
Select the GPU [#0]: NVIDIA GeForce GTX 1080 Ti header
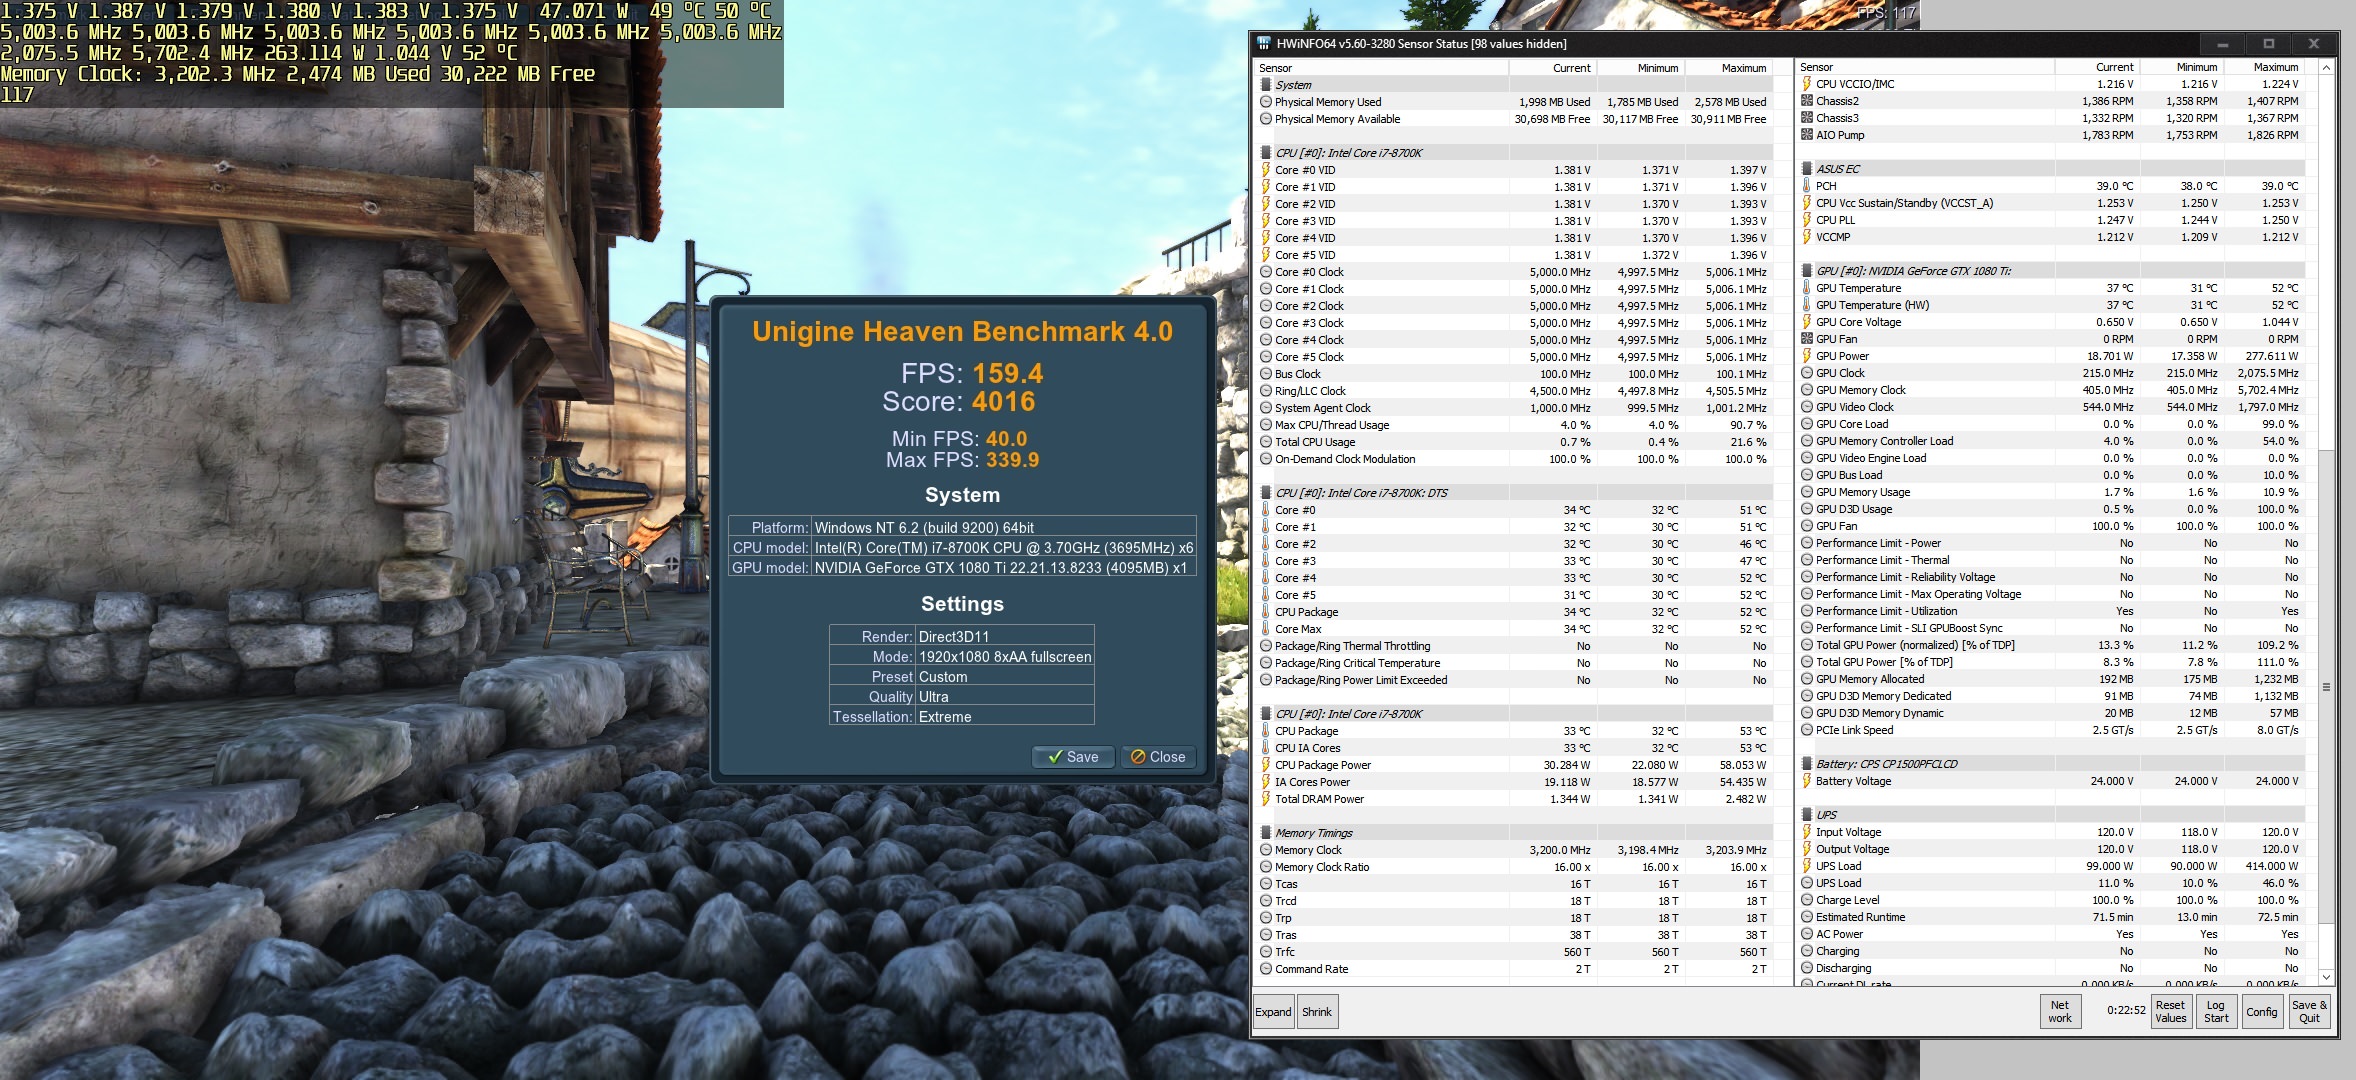(x=2051, y=271)
